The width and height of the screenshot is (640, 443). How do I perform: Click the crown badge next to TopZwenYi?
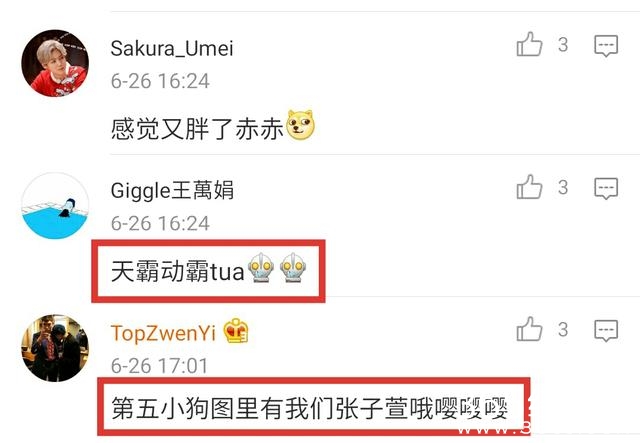click(x=236, y=330)
